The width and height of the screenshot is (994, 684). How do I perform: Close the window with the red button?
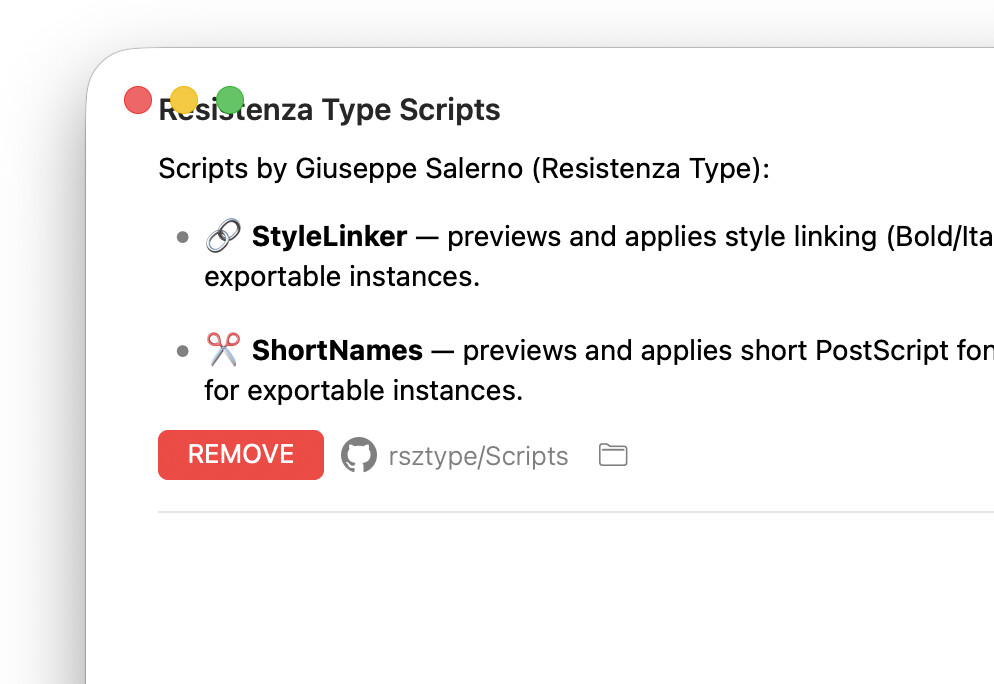pyautogui.click(x=138, y=100)
